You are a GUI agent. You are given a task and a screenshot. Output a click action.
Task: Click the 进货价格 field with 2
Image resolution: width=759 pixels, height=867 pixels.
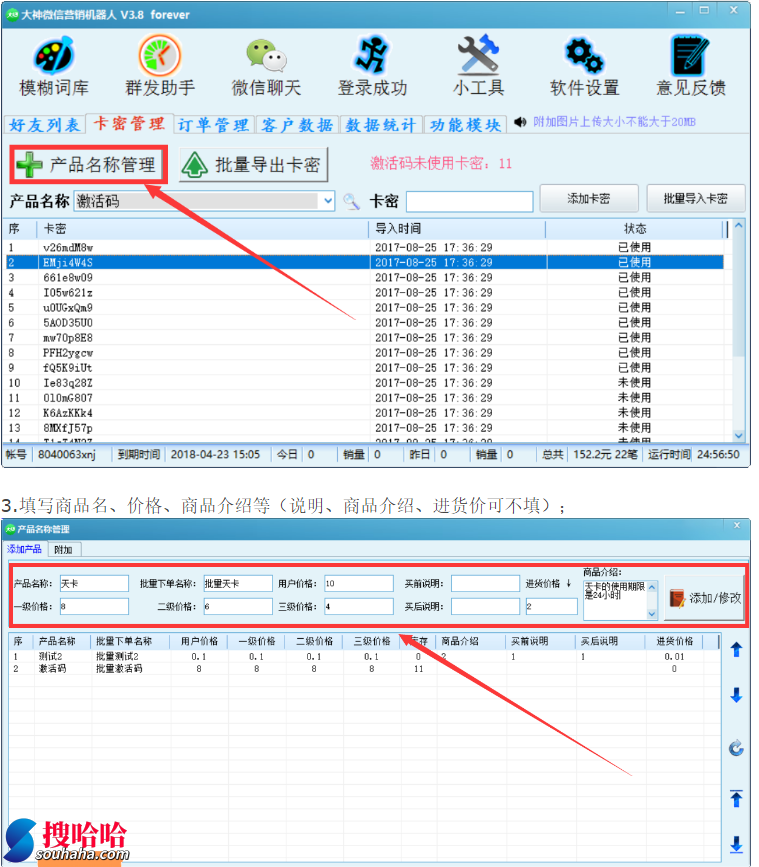[551, 607]
